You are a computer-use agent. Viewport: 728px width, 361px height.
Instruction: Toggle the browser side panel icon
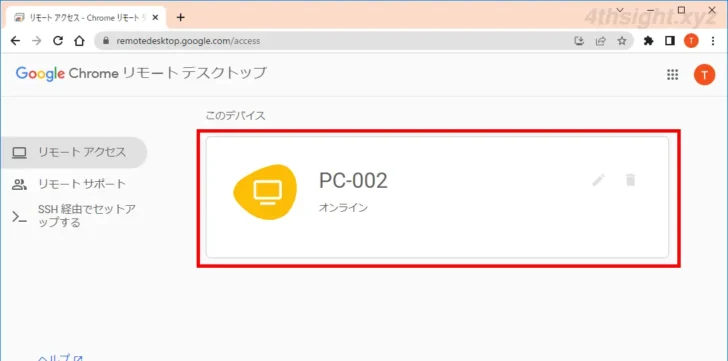670,41
